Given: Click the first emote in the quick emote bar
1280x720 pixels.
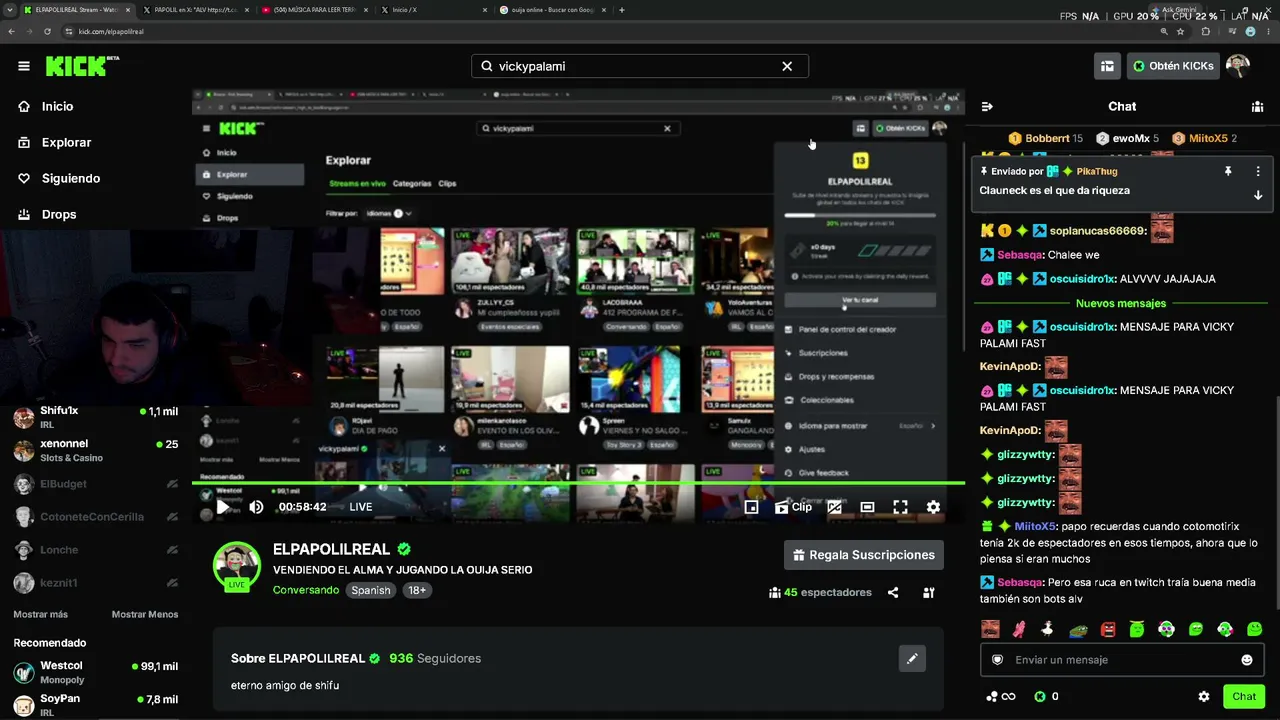Looking at the screenshot, I should [990, 629].
